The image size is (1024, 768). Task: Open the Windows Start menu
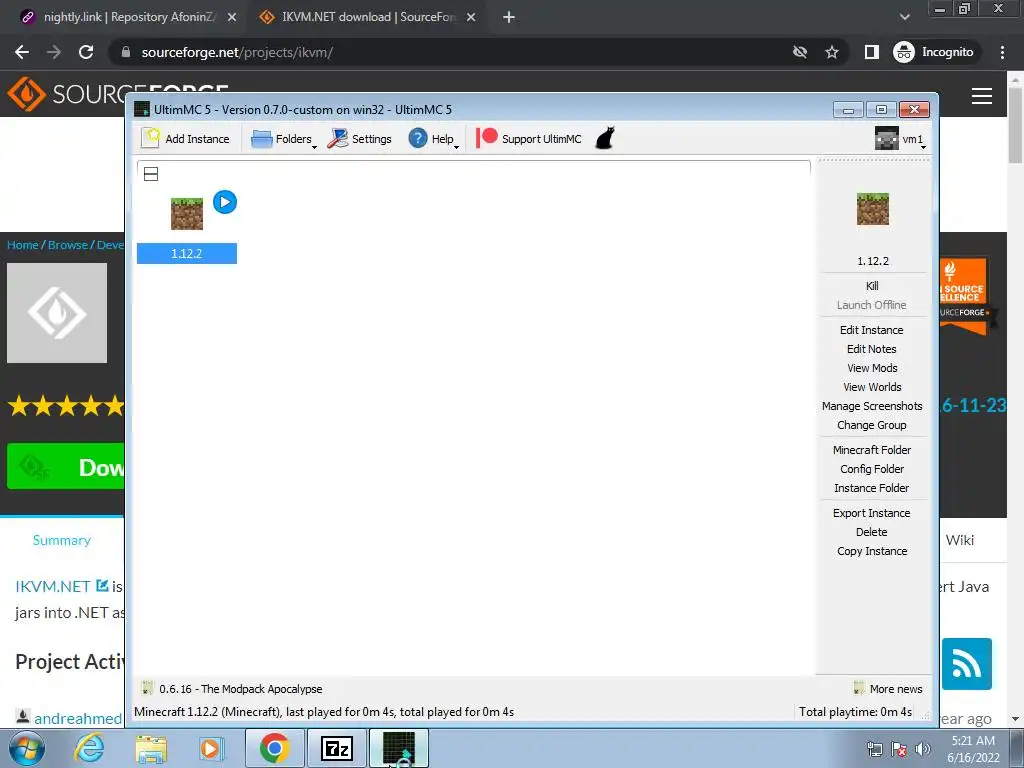(x=27, y=748)
